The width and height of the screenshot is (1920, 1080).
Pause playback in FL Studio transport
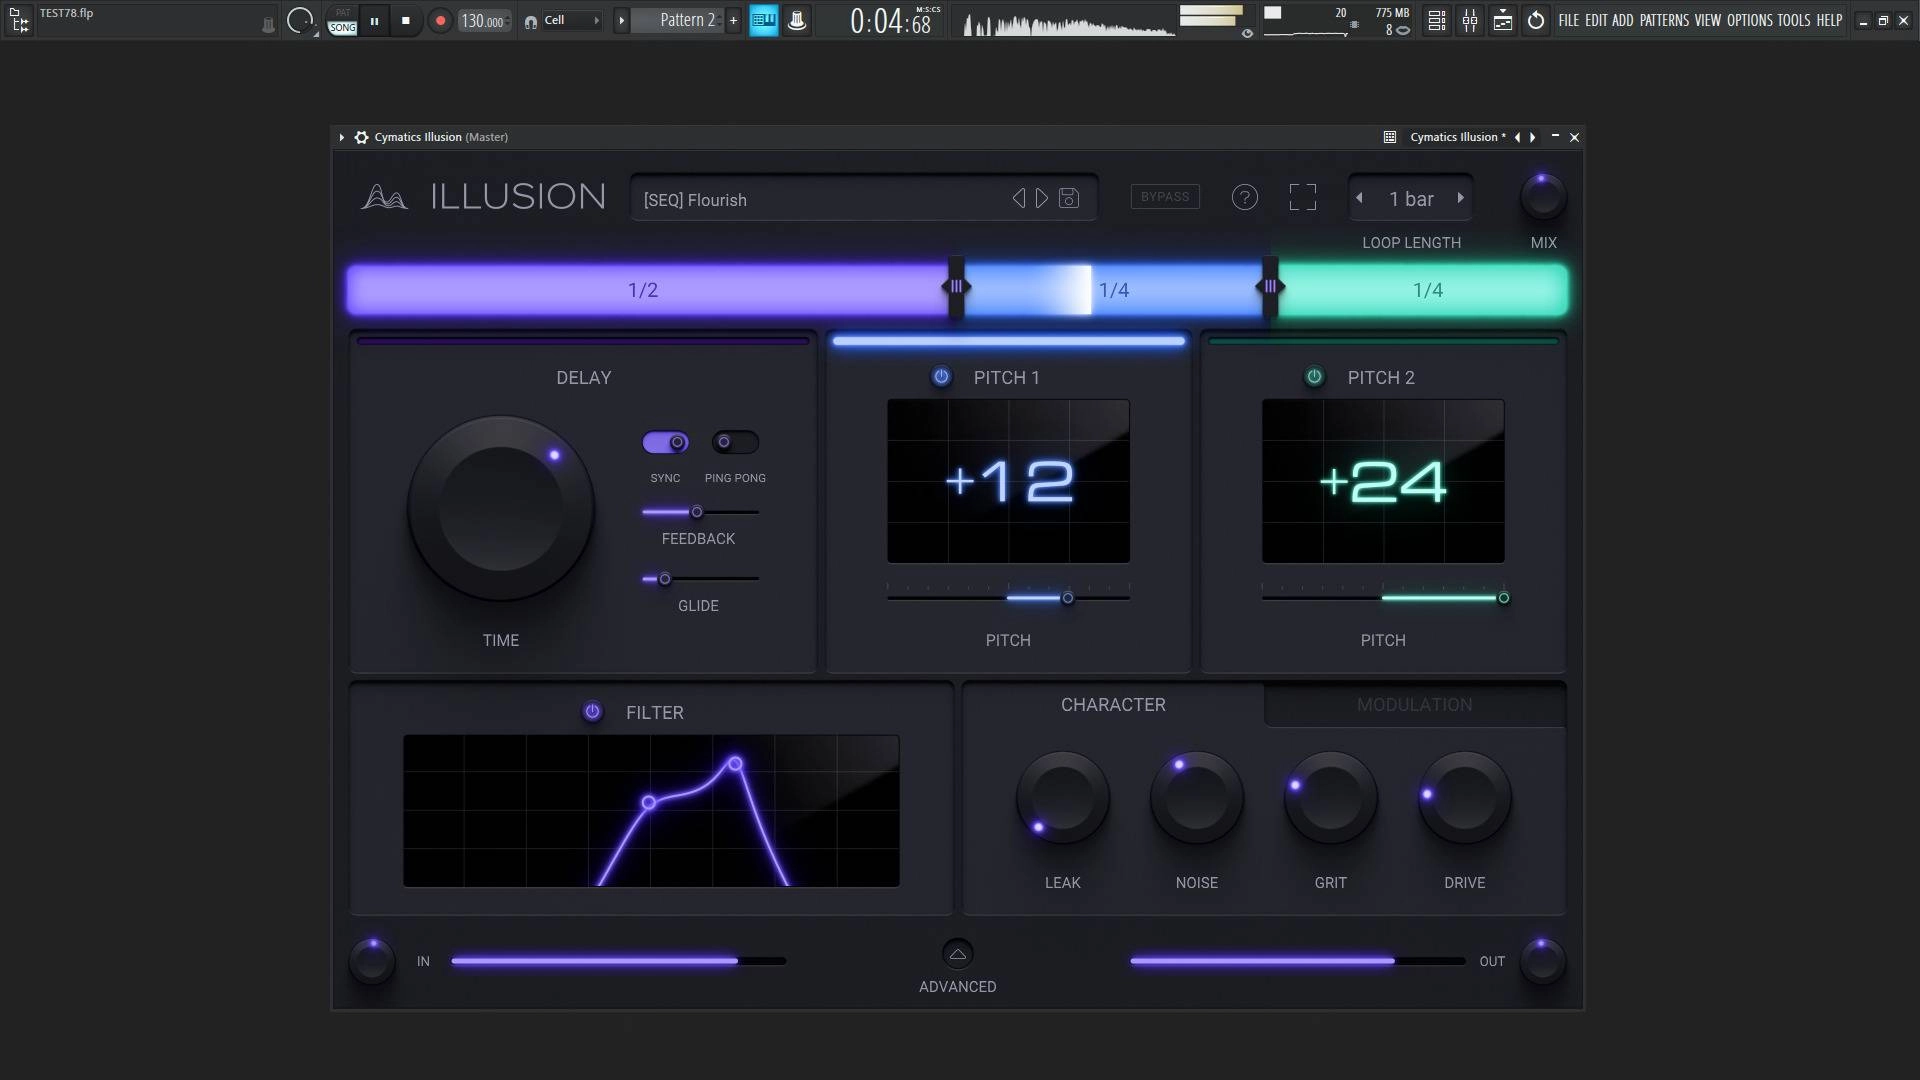374,21
